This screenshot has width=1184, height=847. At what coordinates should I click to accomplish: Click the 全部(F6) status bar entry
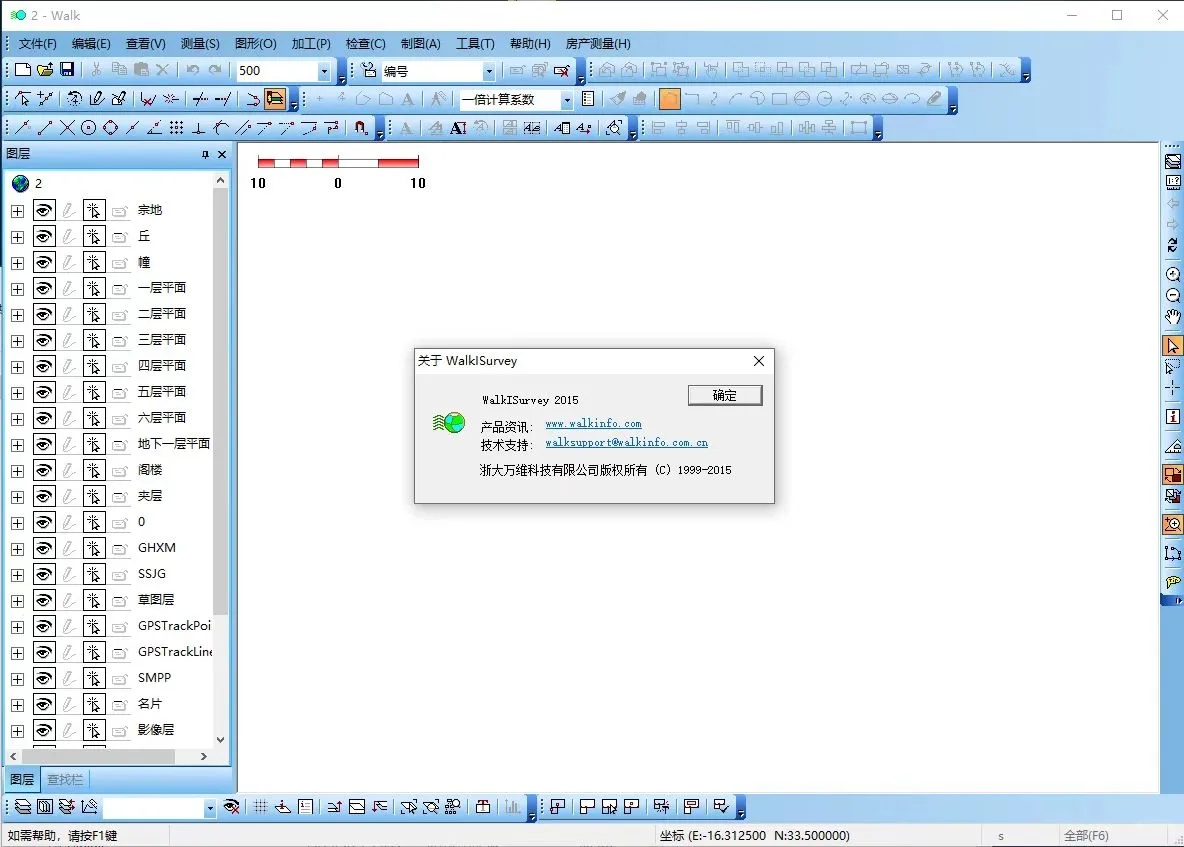[x=1086, y=836]
